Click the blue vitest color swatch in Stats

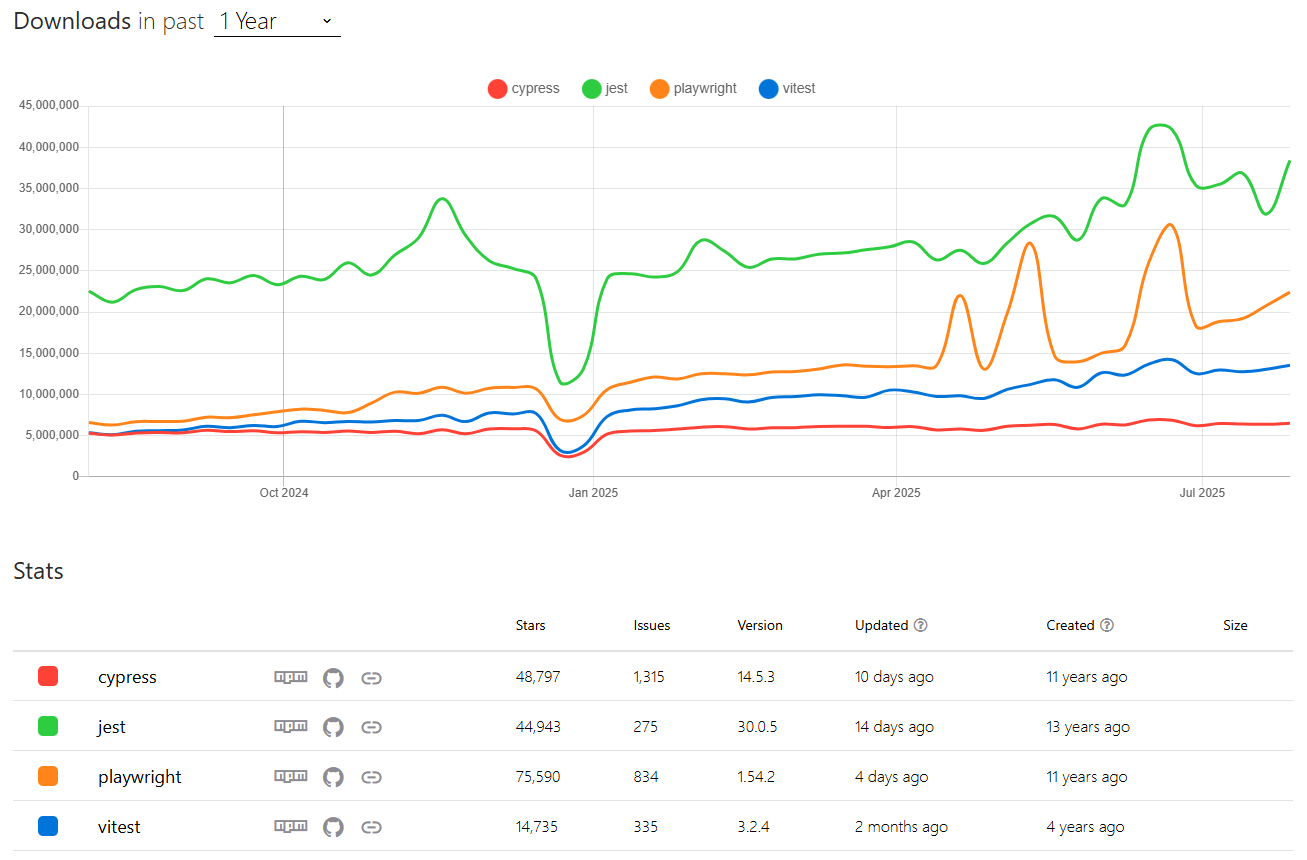(47, 826)
